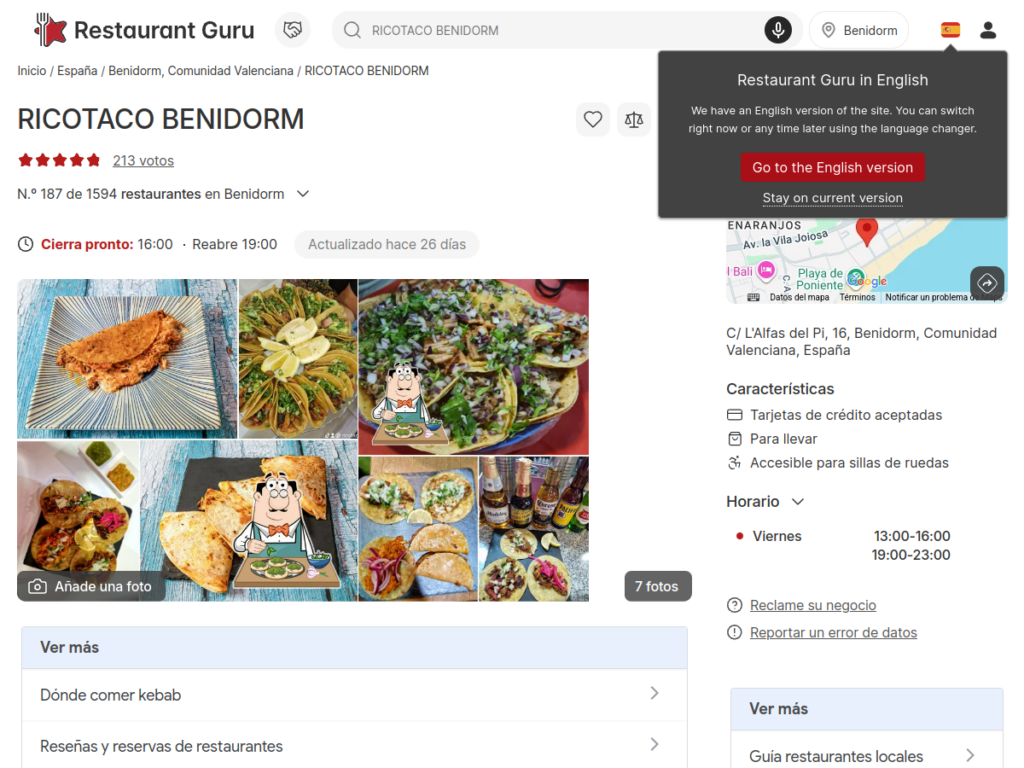Click the Actualizado hace 26 días badge
The width and height of the screenshot is (1024, 768).
click(x=387, y=244)
